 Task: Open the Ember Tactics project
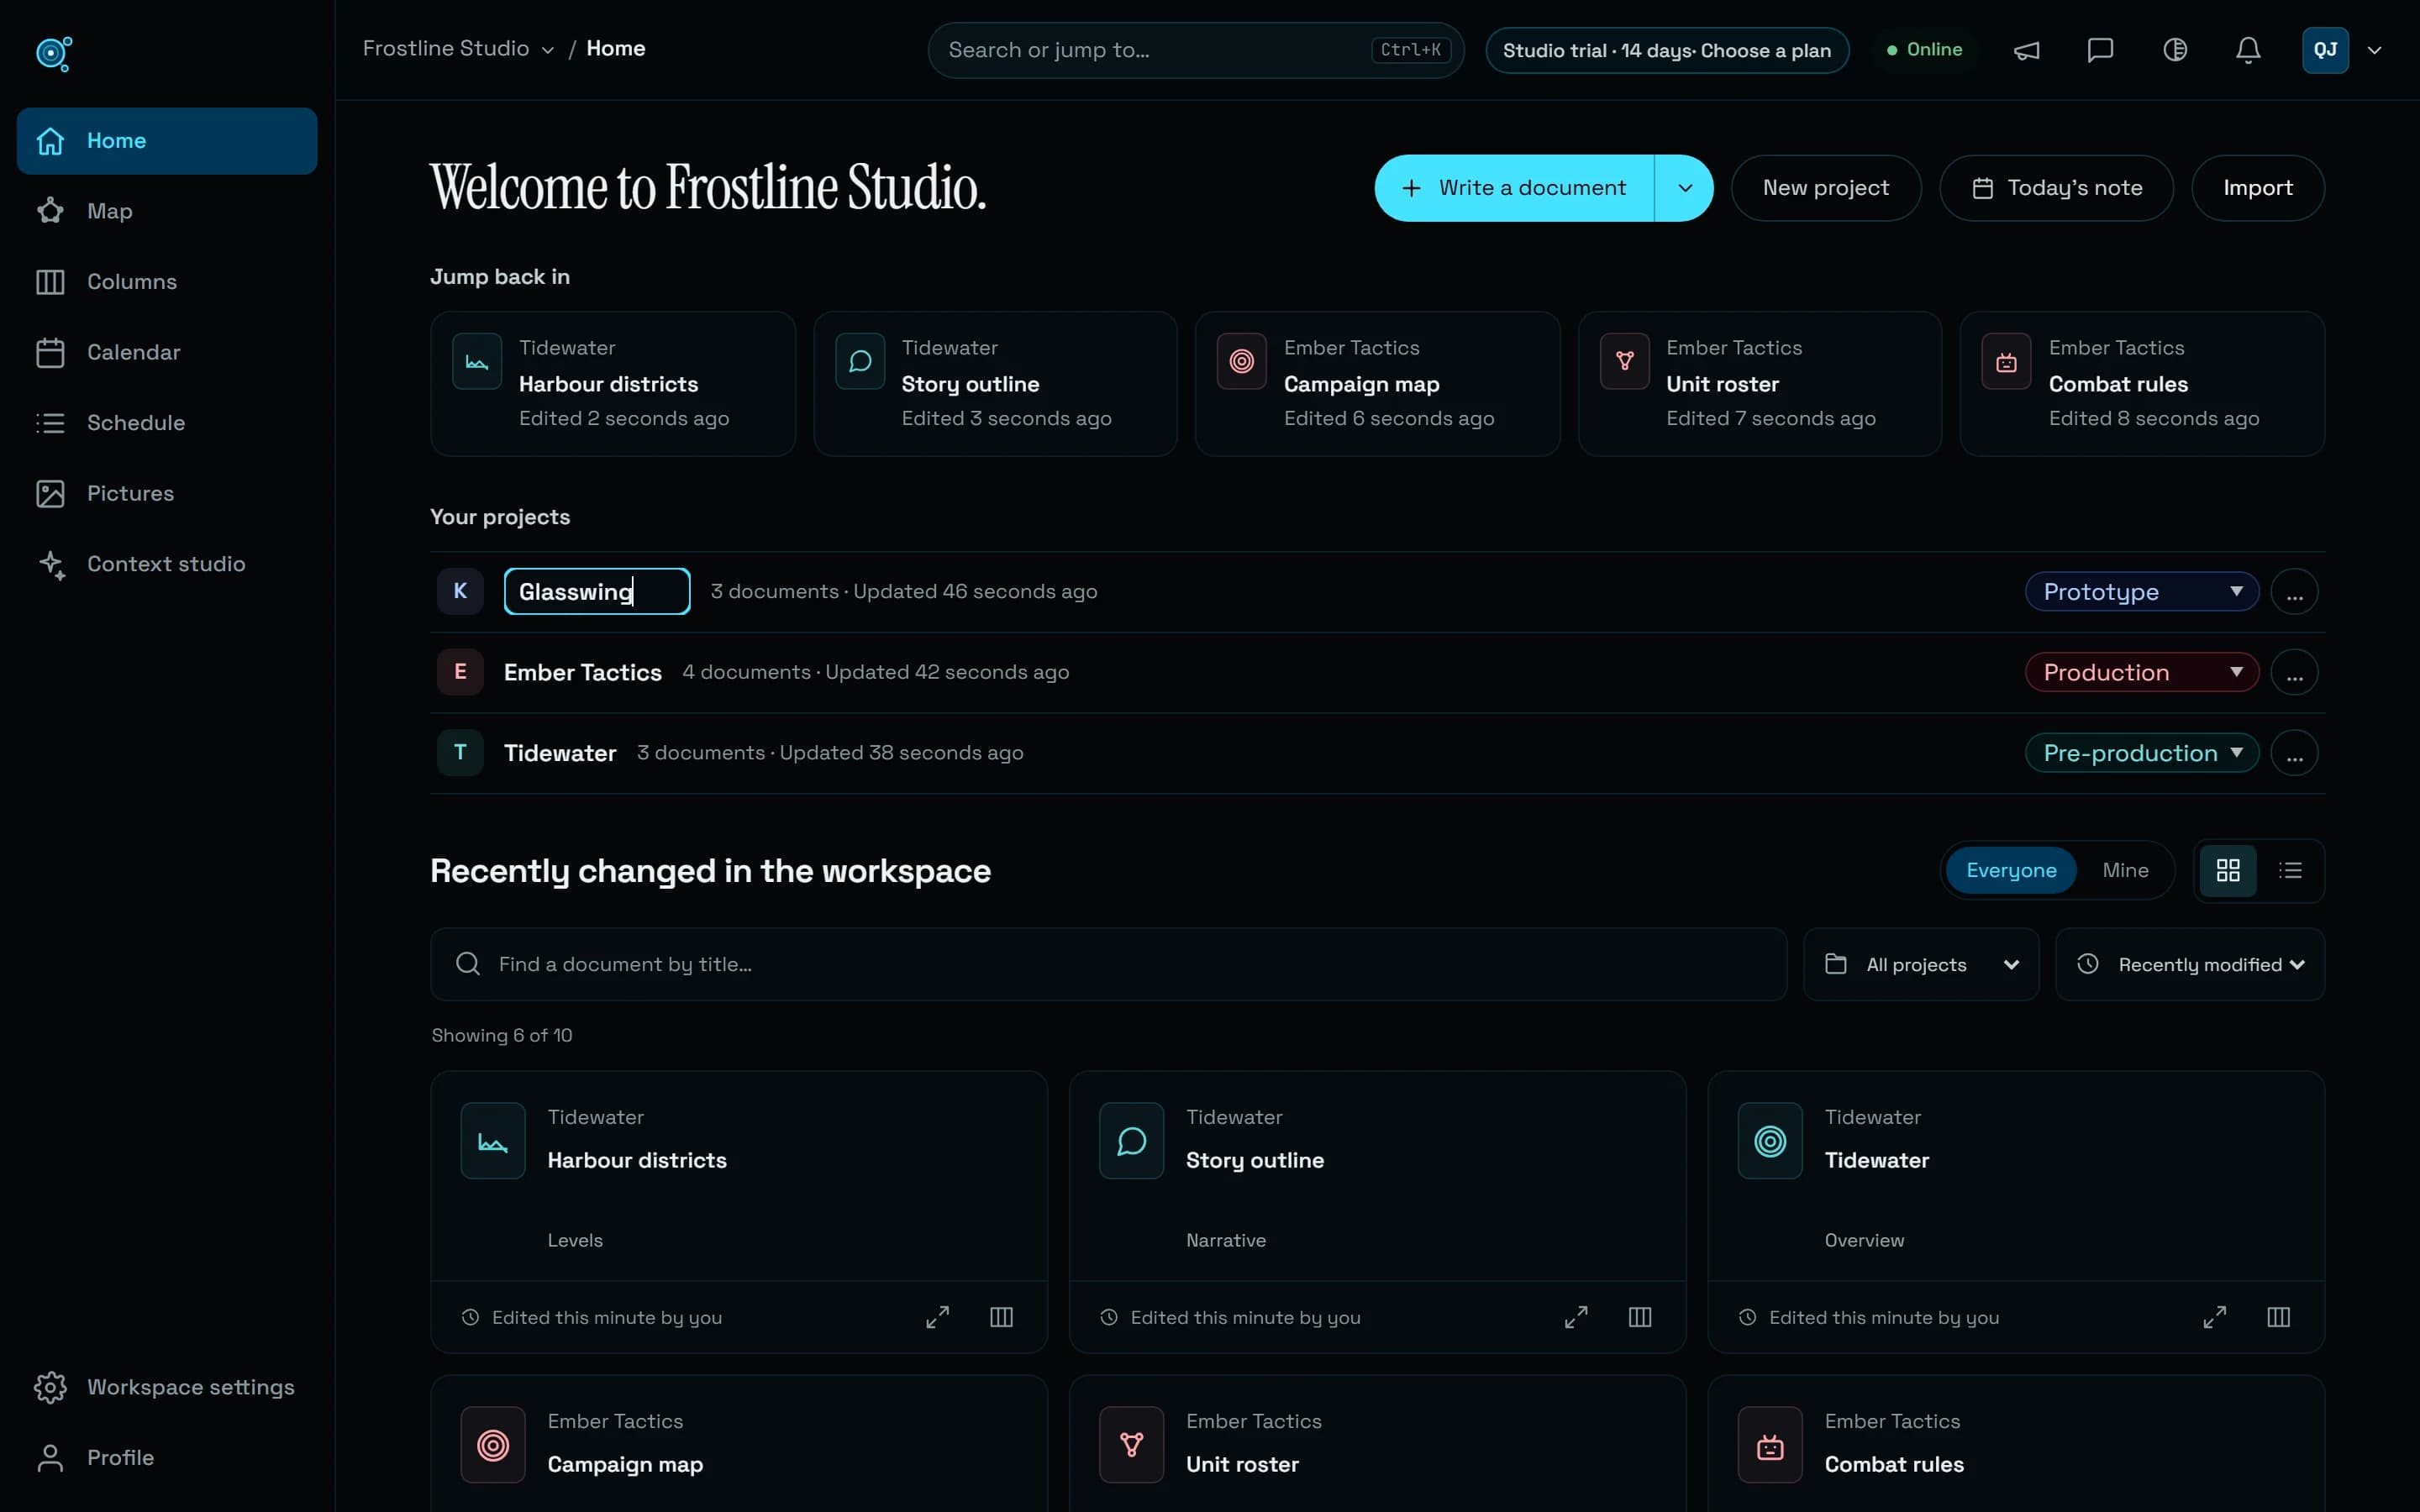pyautogui.click(x=583, y=672)
